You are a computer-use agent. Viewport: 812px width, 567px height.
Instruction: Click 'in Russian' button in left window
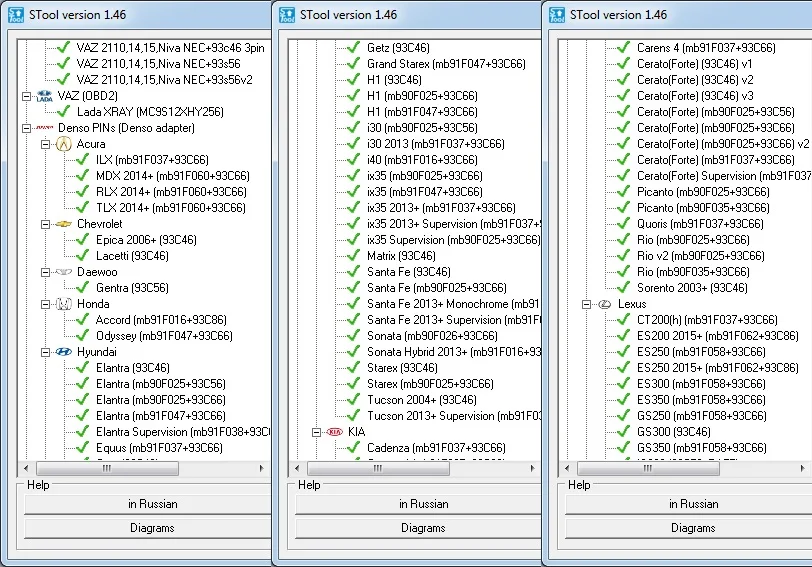[148, 504]
